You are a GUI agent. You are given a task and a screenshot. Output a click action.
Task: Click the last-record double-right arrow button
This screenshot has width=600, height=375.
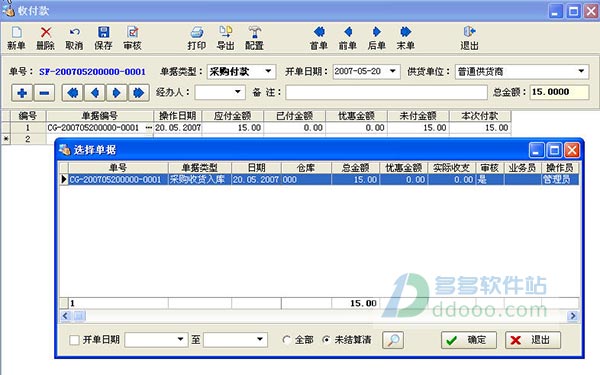pyautogui.click(x=139, y=93)
